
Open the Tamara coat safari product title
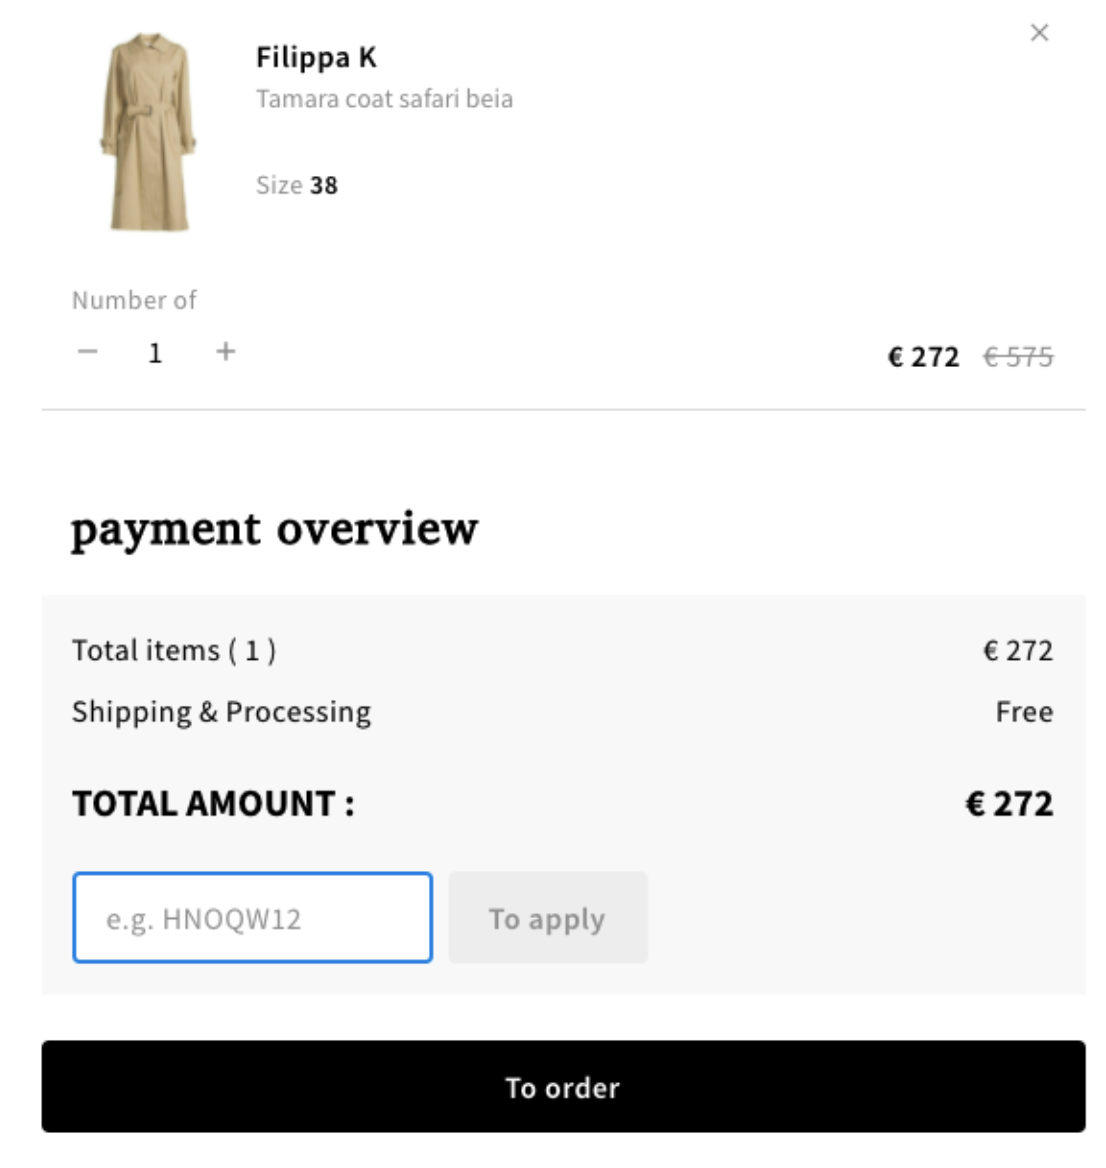[384, 99]
